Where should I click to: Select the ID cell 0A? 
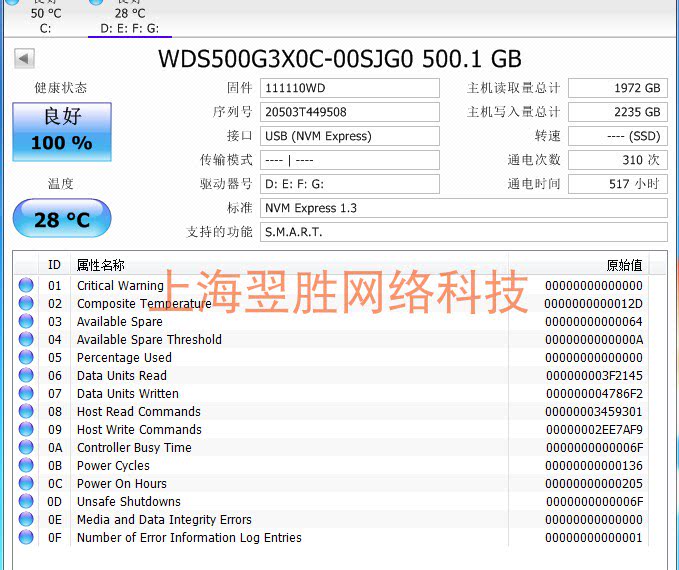coord(55,447)
